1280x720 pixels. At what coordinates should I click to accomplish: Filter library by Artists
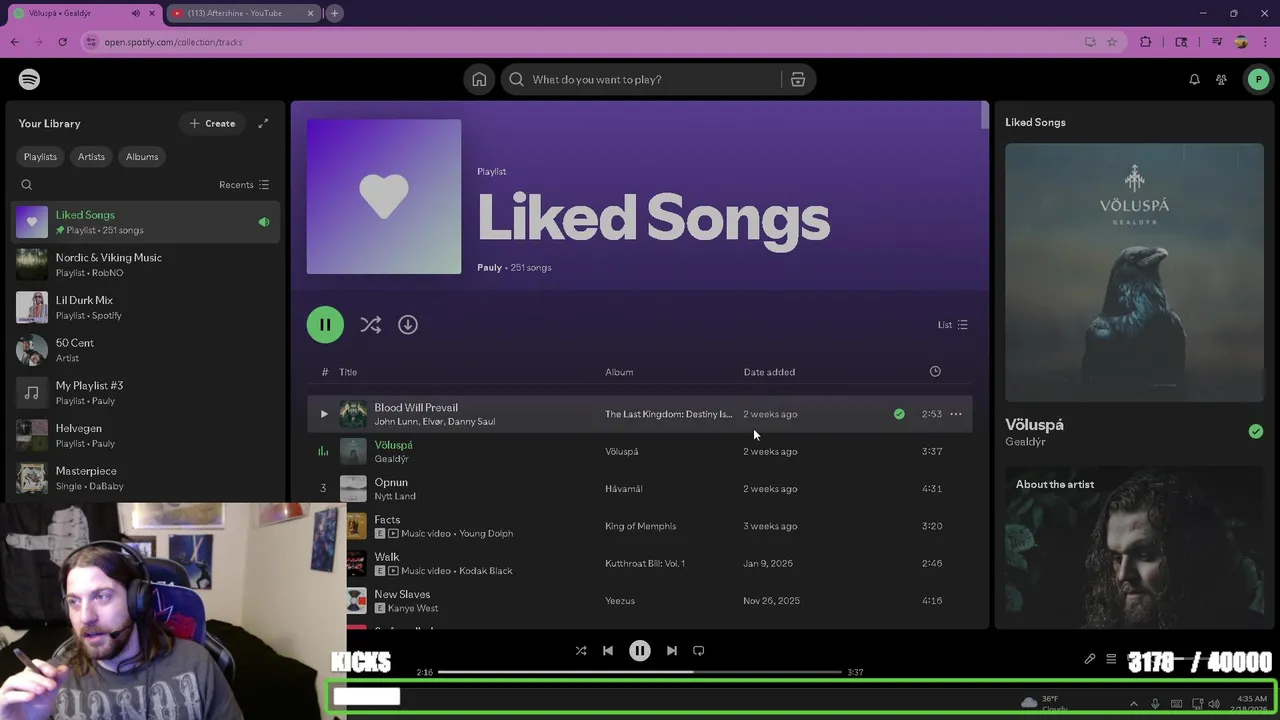[91, 157]
